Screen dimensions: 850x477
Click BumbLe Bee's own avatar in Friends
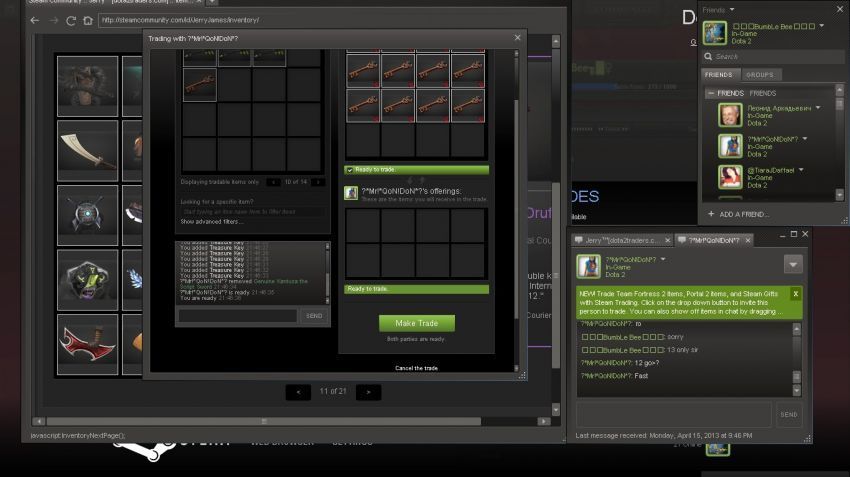(714, 33)
